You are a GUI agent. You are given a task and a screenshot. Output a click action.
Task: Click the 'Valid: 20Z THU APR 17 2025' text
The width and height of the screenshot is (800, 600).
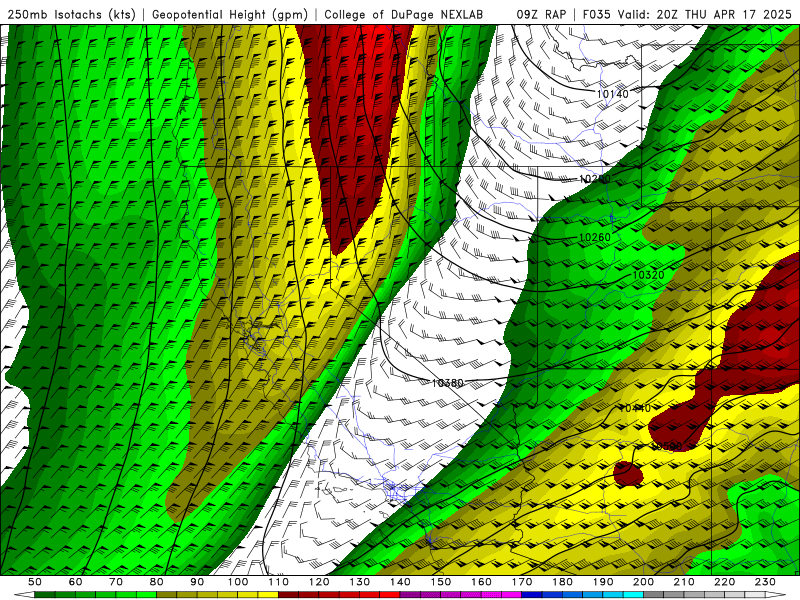704,15
